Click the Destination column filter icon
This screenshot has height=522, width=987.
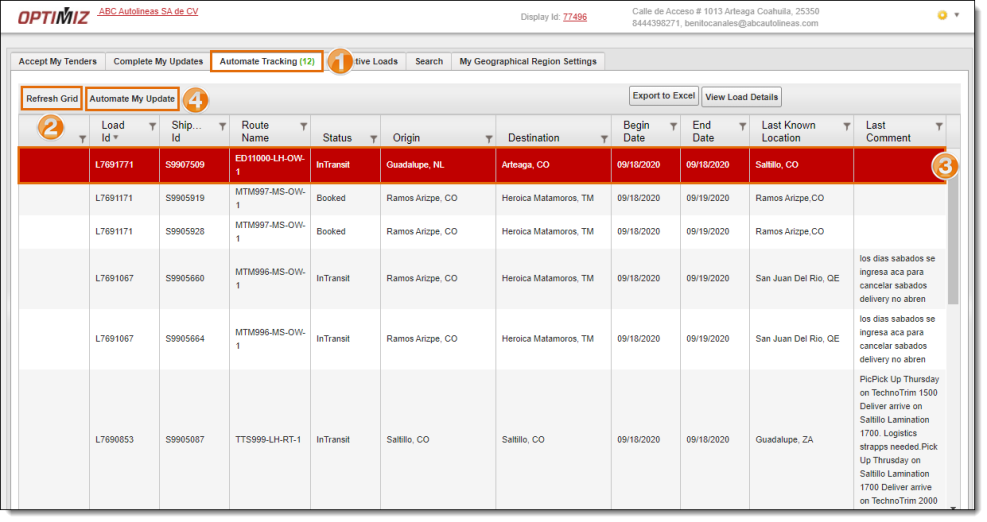pyautogui.click(x=603, y=139)
